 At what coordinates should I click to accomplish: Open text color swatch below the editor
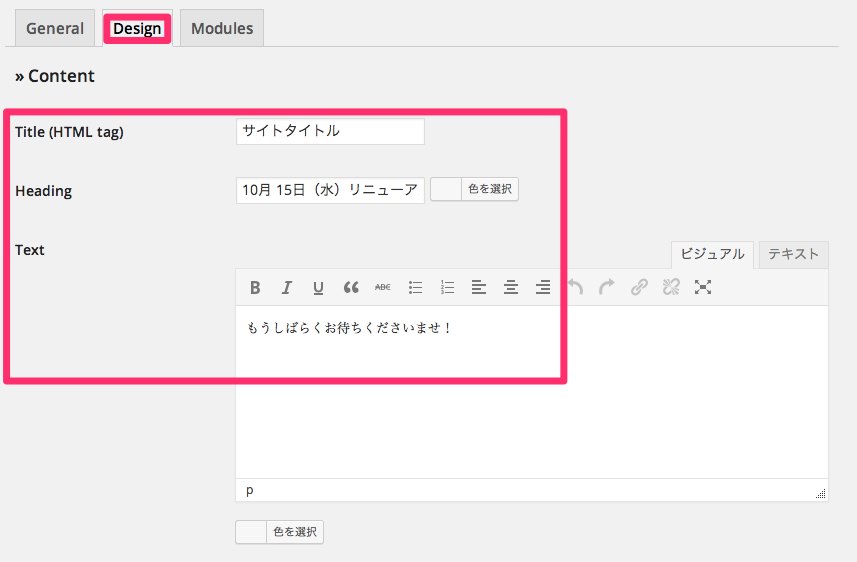tap(251, 532)
